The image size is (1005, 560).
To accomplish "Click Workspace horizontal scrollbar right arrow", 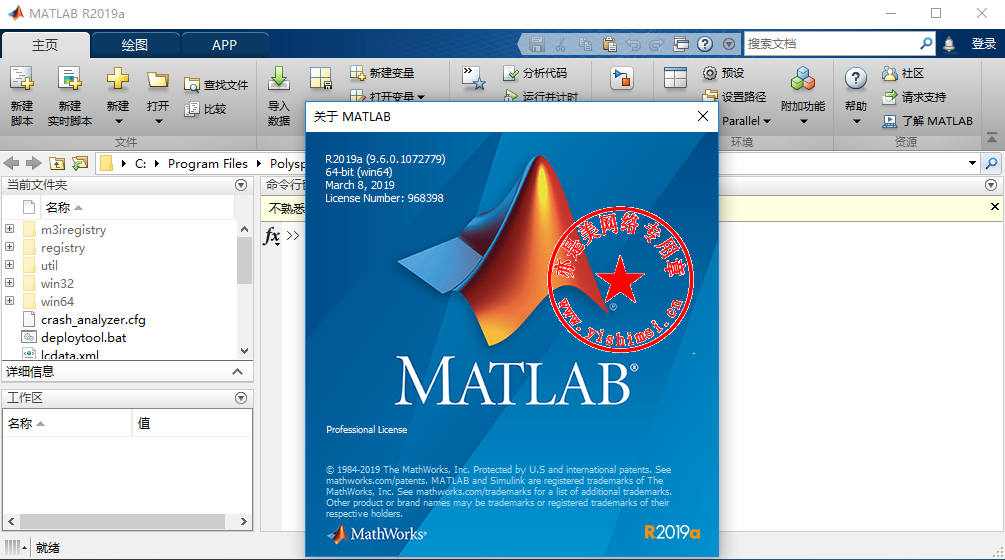I will click(244, 522).
